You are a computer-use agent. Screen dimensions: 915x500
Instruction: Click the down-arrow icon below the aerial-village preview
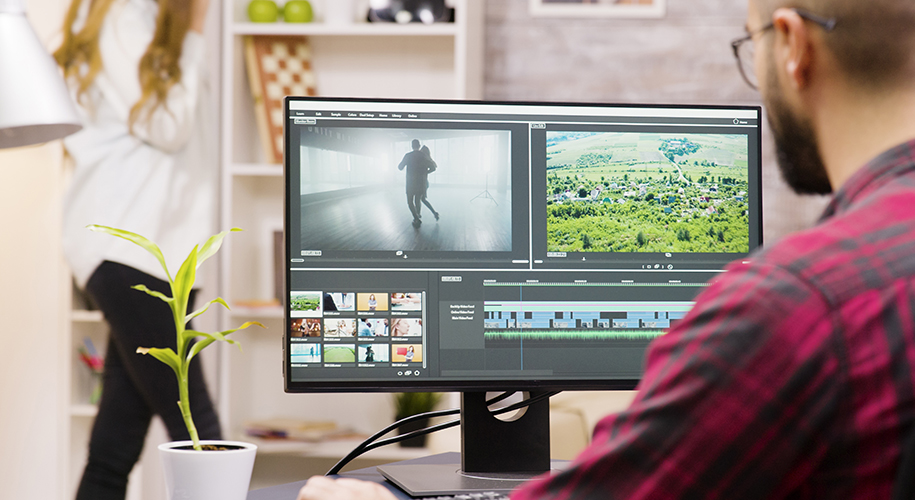pyautogui.click(x=584, y=258)
